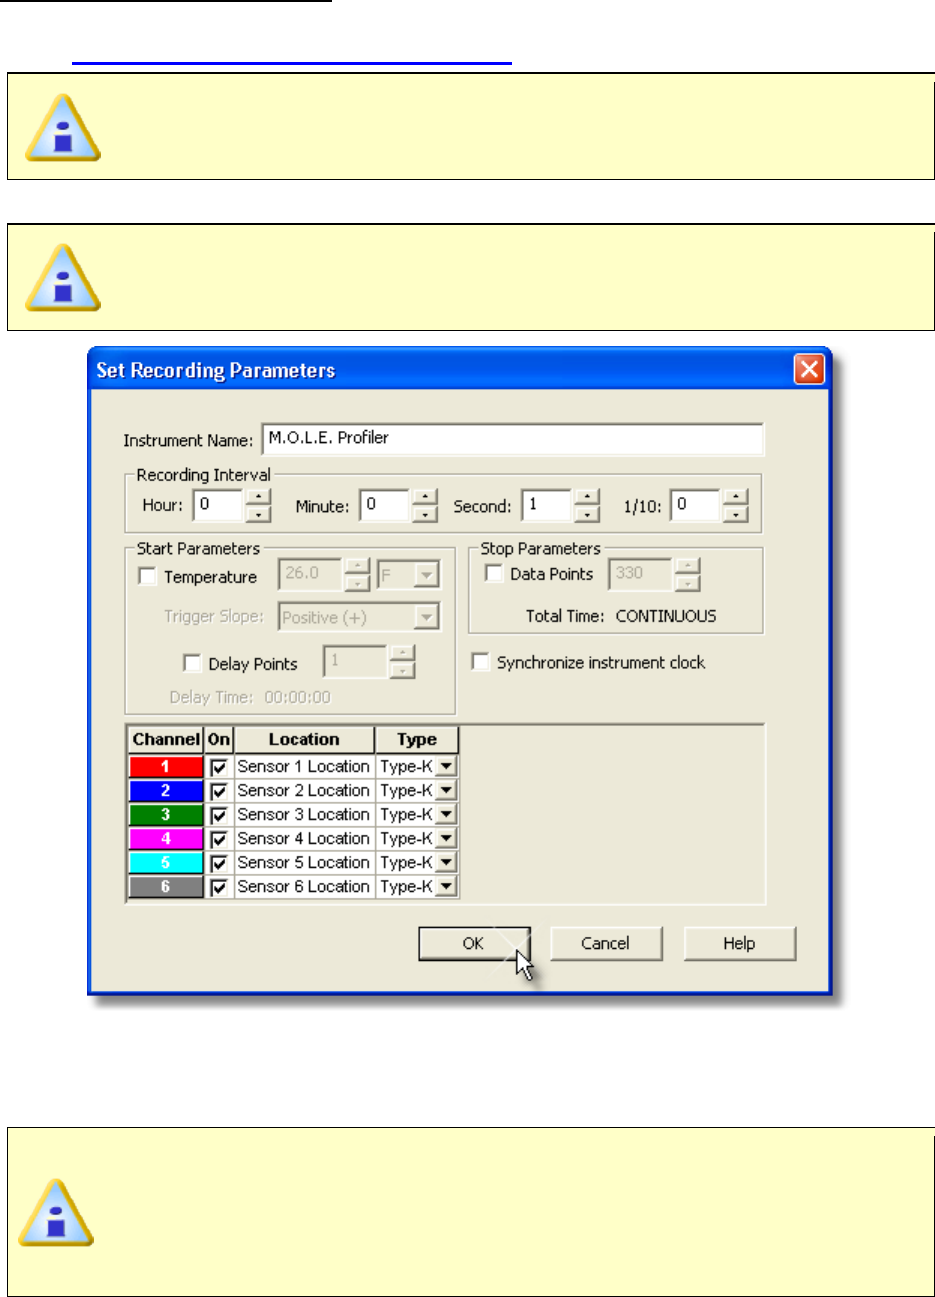Click the gray channel 6 color swatch
The image size is (935, 1297).
(166, 887)
